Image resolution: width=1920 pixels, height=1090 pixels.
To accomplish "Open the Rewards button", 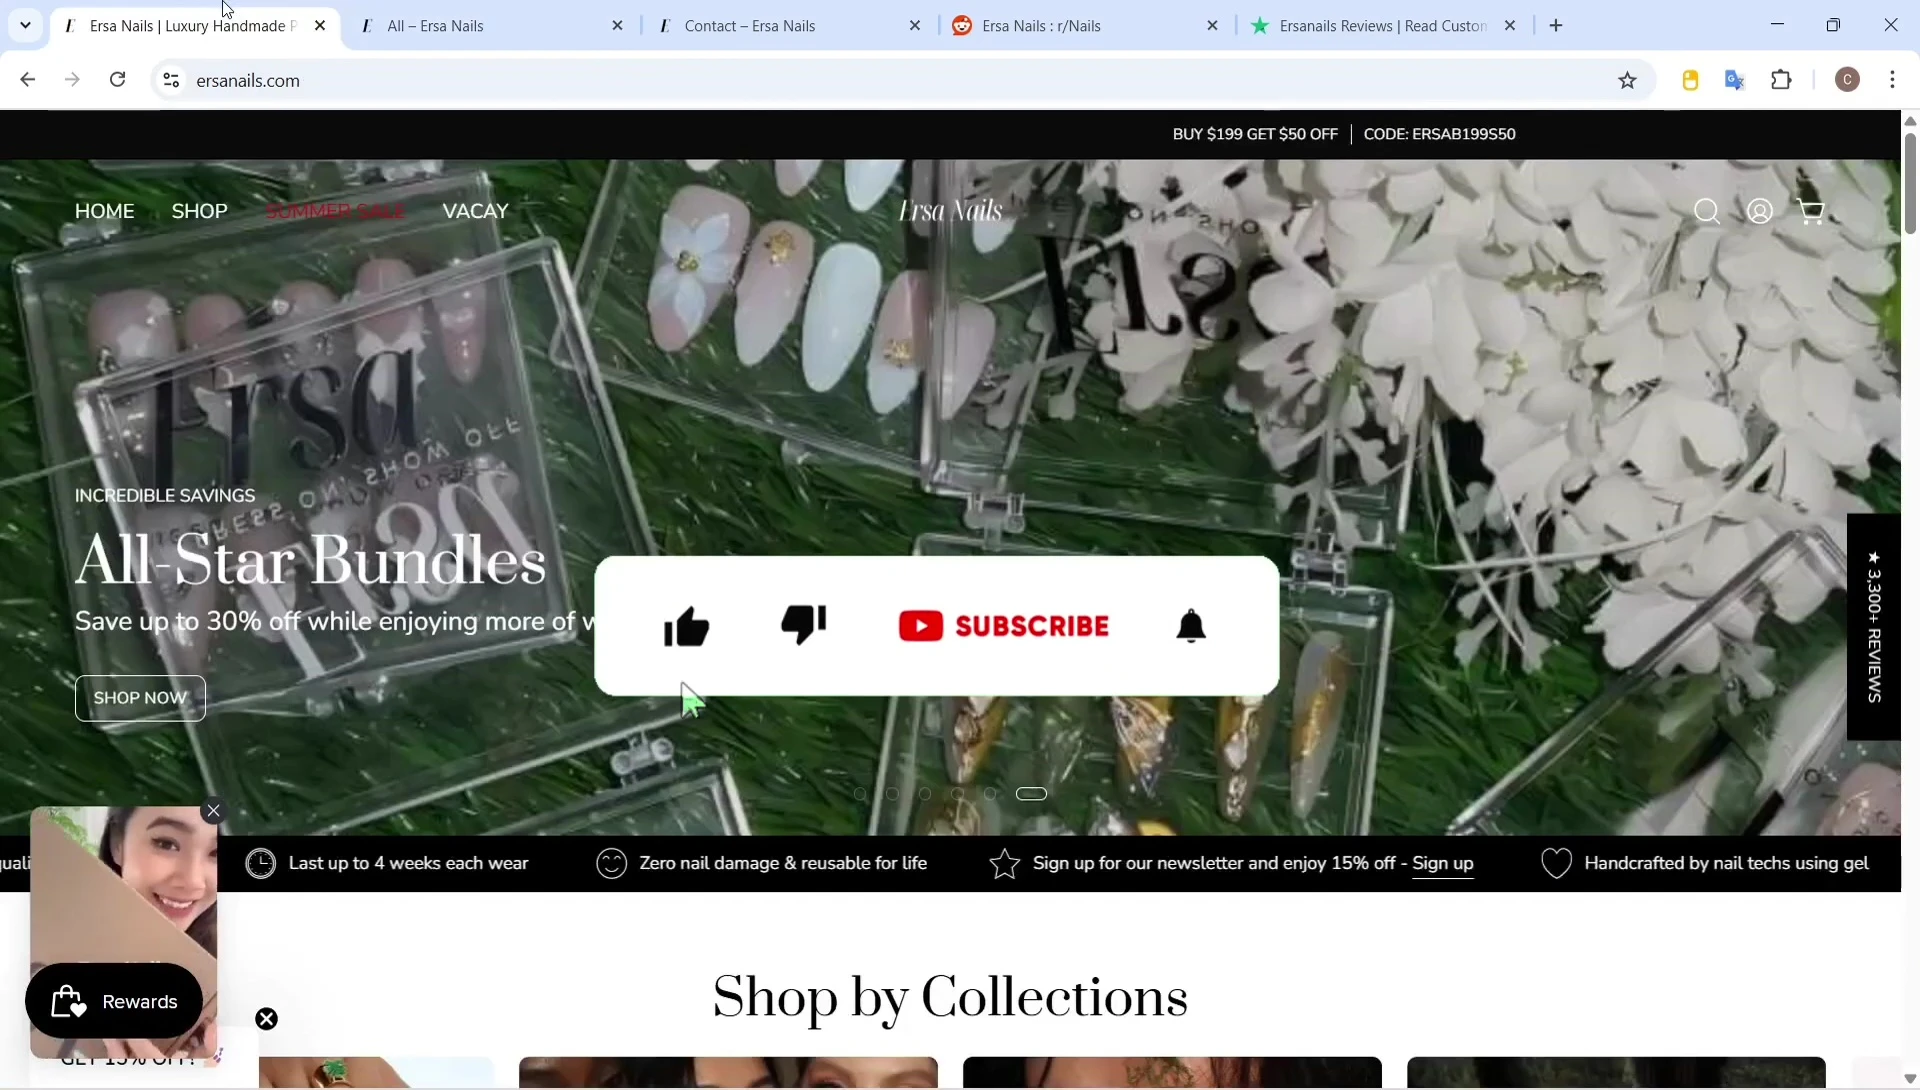I will (114, 1001).
